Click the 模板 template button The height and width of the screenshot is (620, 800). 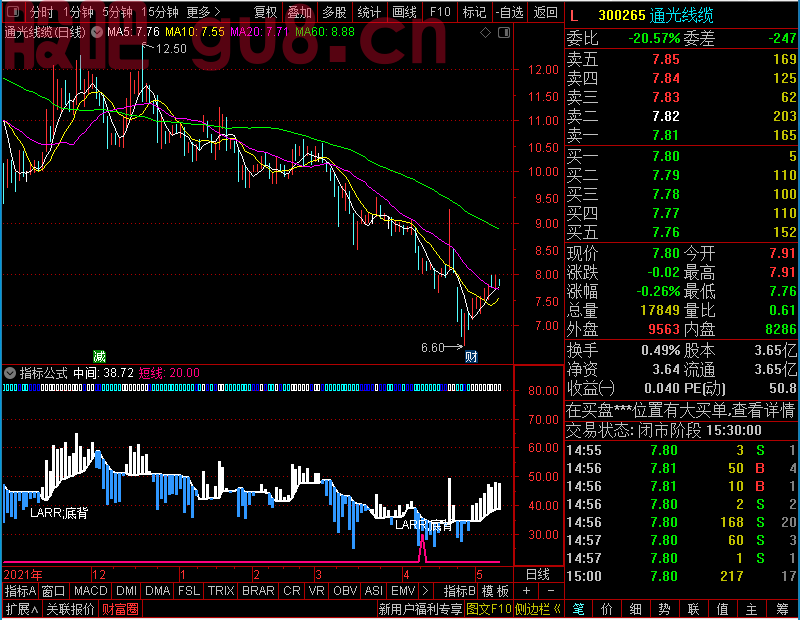pos(495,591)
